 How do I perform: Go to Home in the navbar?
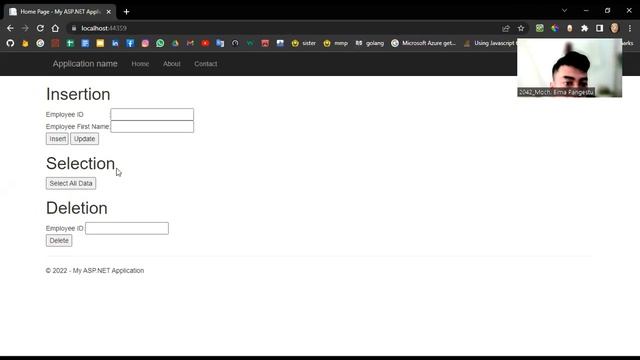coord(140,64)
